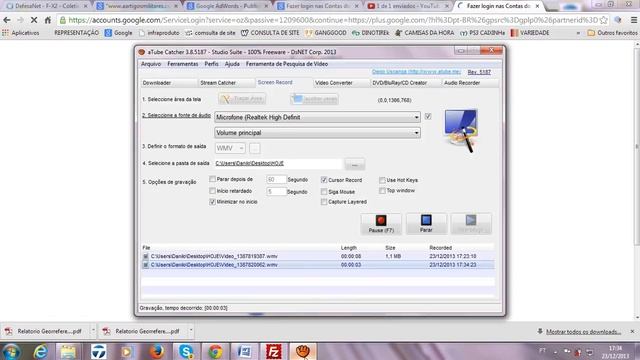The width and height of the screenshot is (640, 360).
Task: Open Windows Explorer folder in taskbar
Action: [x=69, y=351]
